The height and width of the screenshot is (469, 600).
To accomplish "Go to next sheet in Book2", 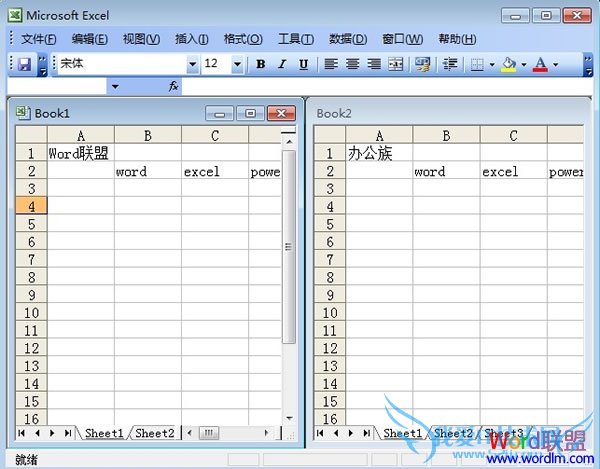I will (x=351, y=433).
